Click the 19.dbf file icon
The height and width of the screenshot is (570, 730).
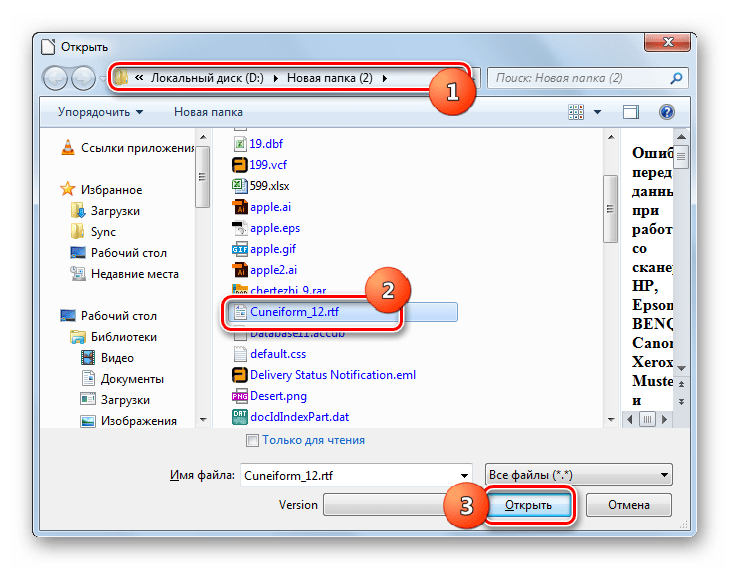click(x=240, y=143)
